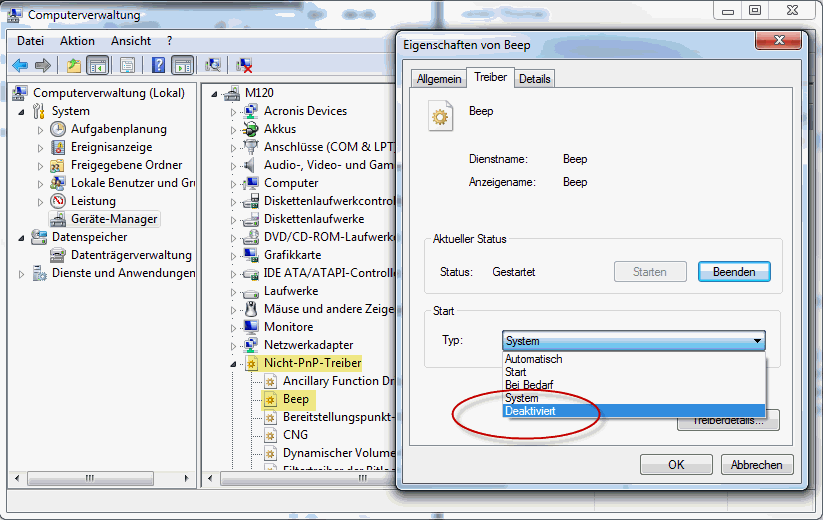
Task: Open the Aktion menu
Action: pos(77,41)
